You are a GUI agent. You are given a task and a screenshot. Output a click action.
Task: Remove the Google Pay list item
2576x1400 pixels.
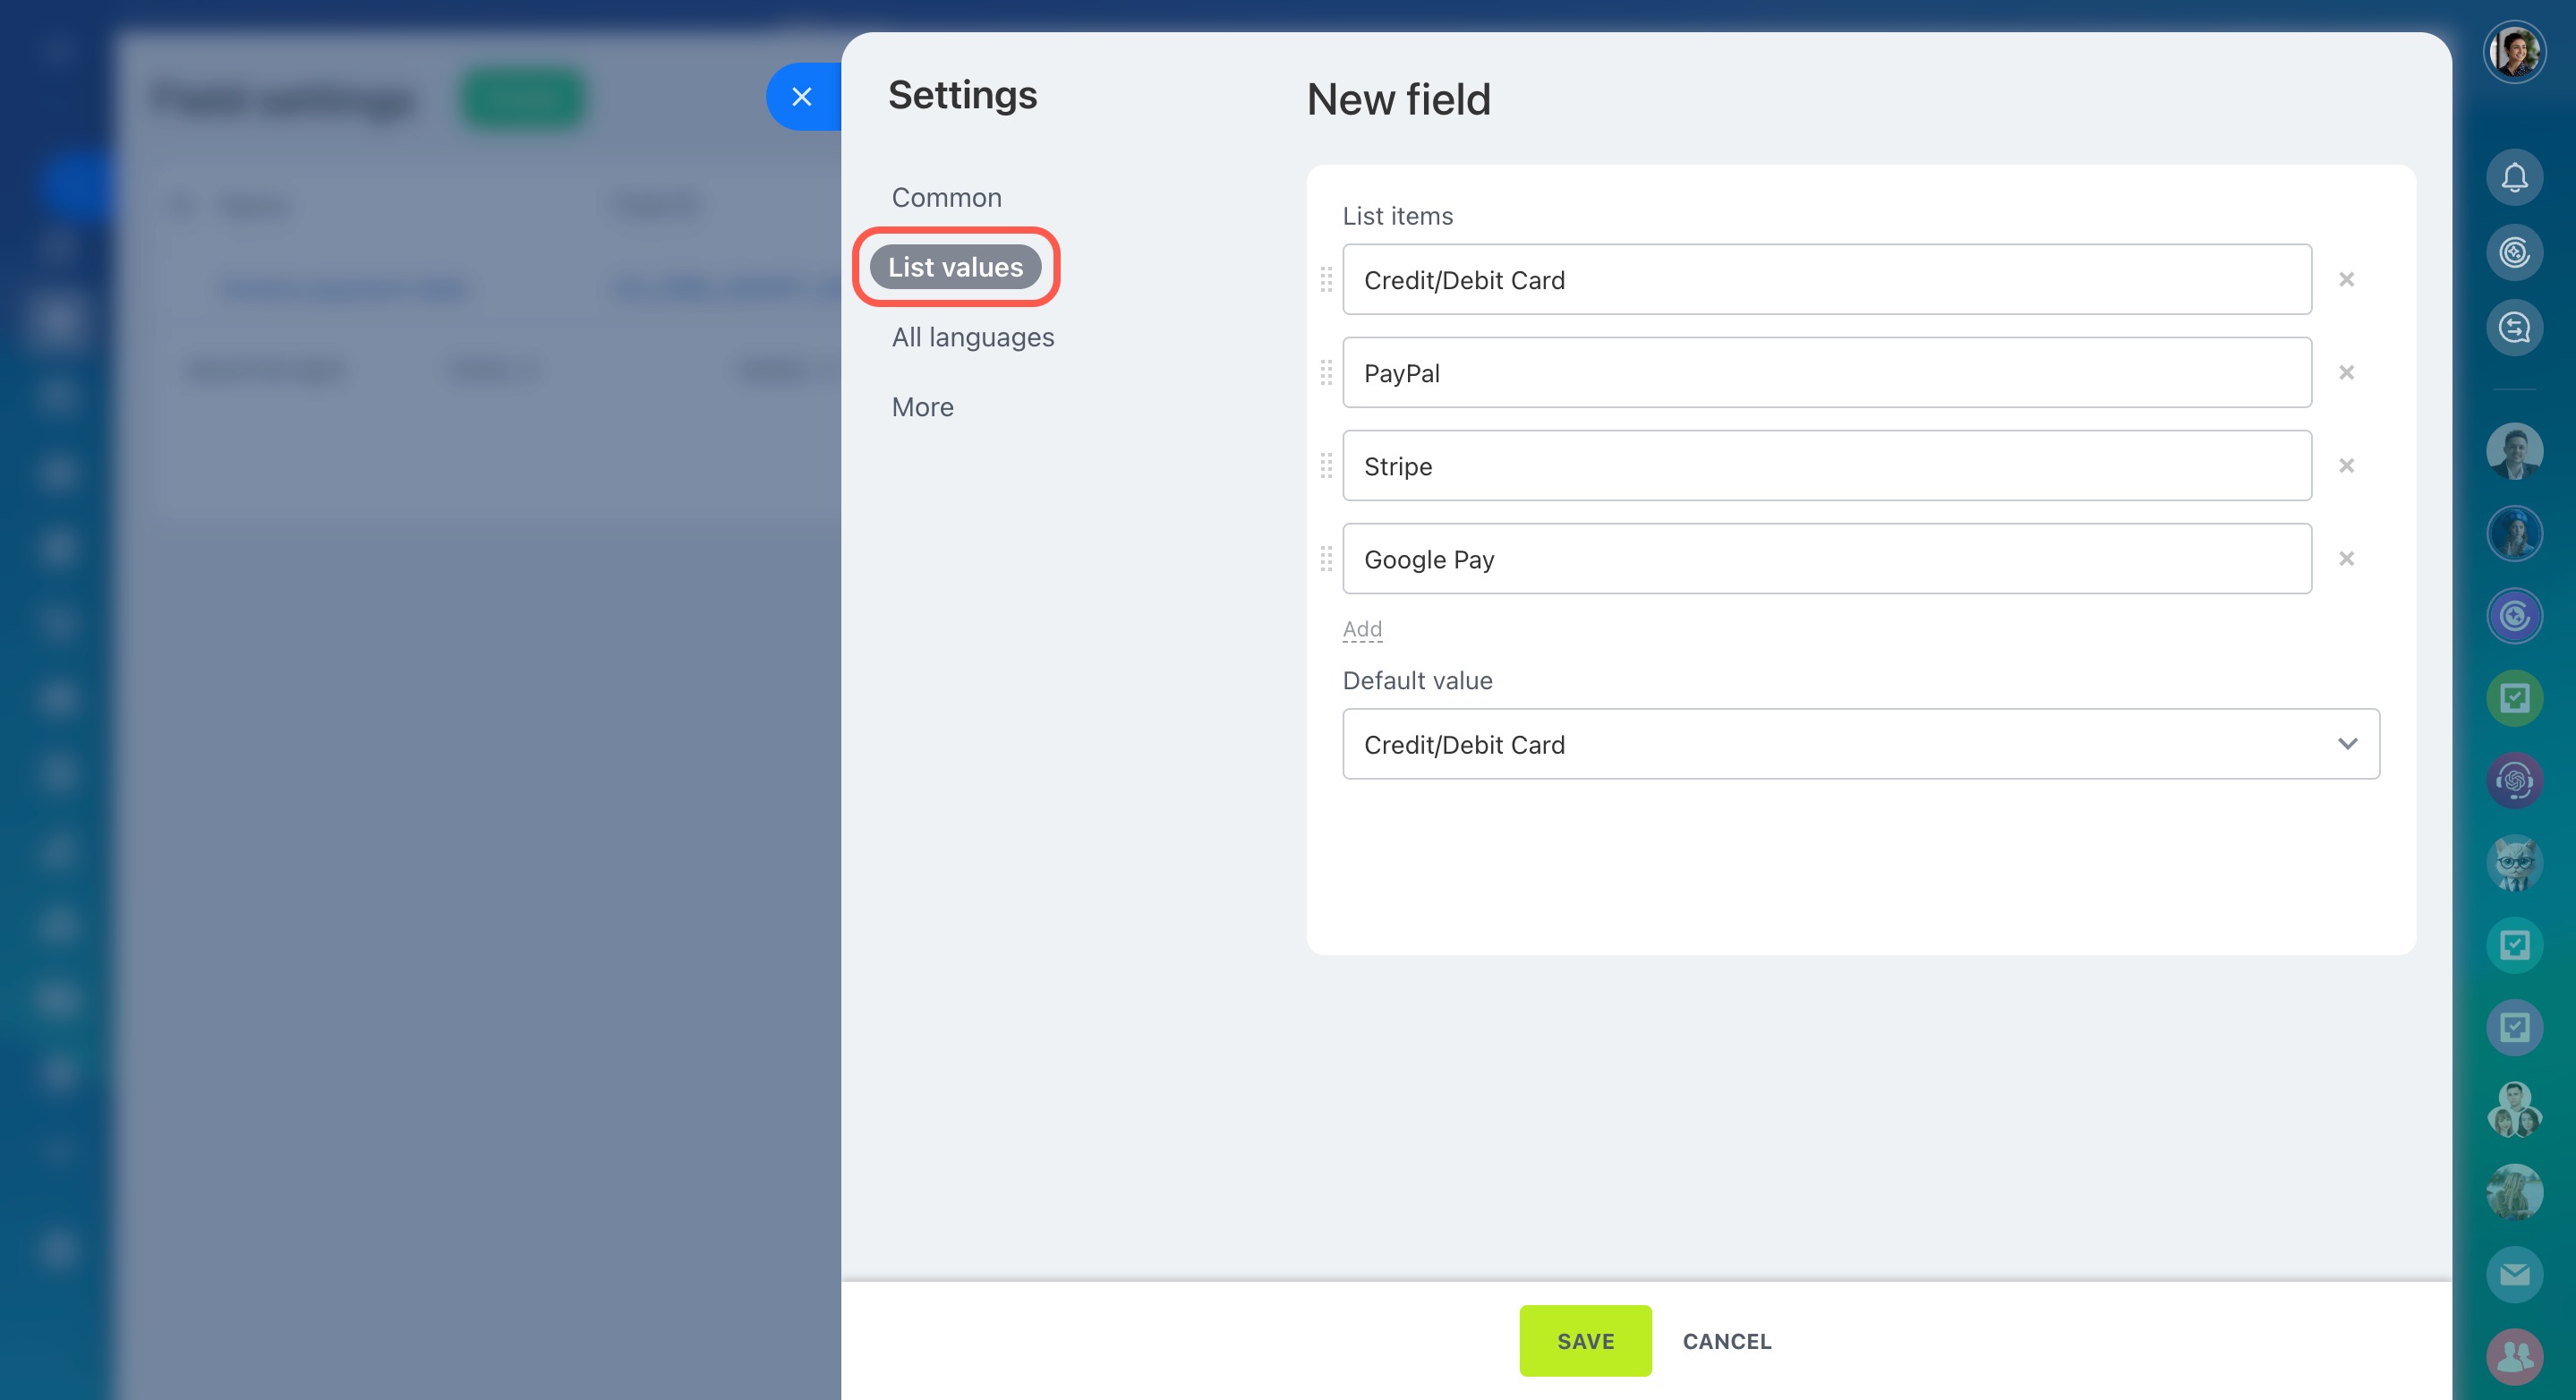[x=2346, y=559]
